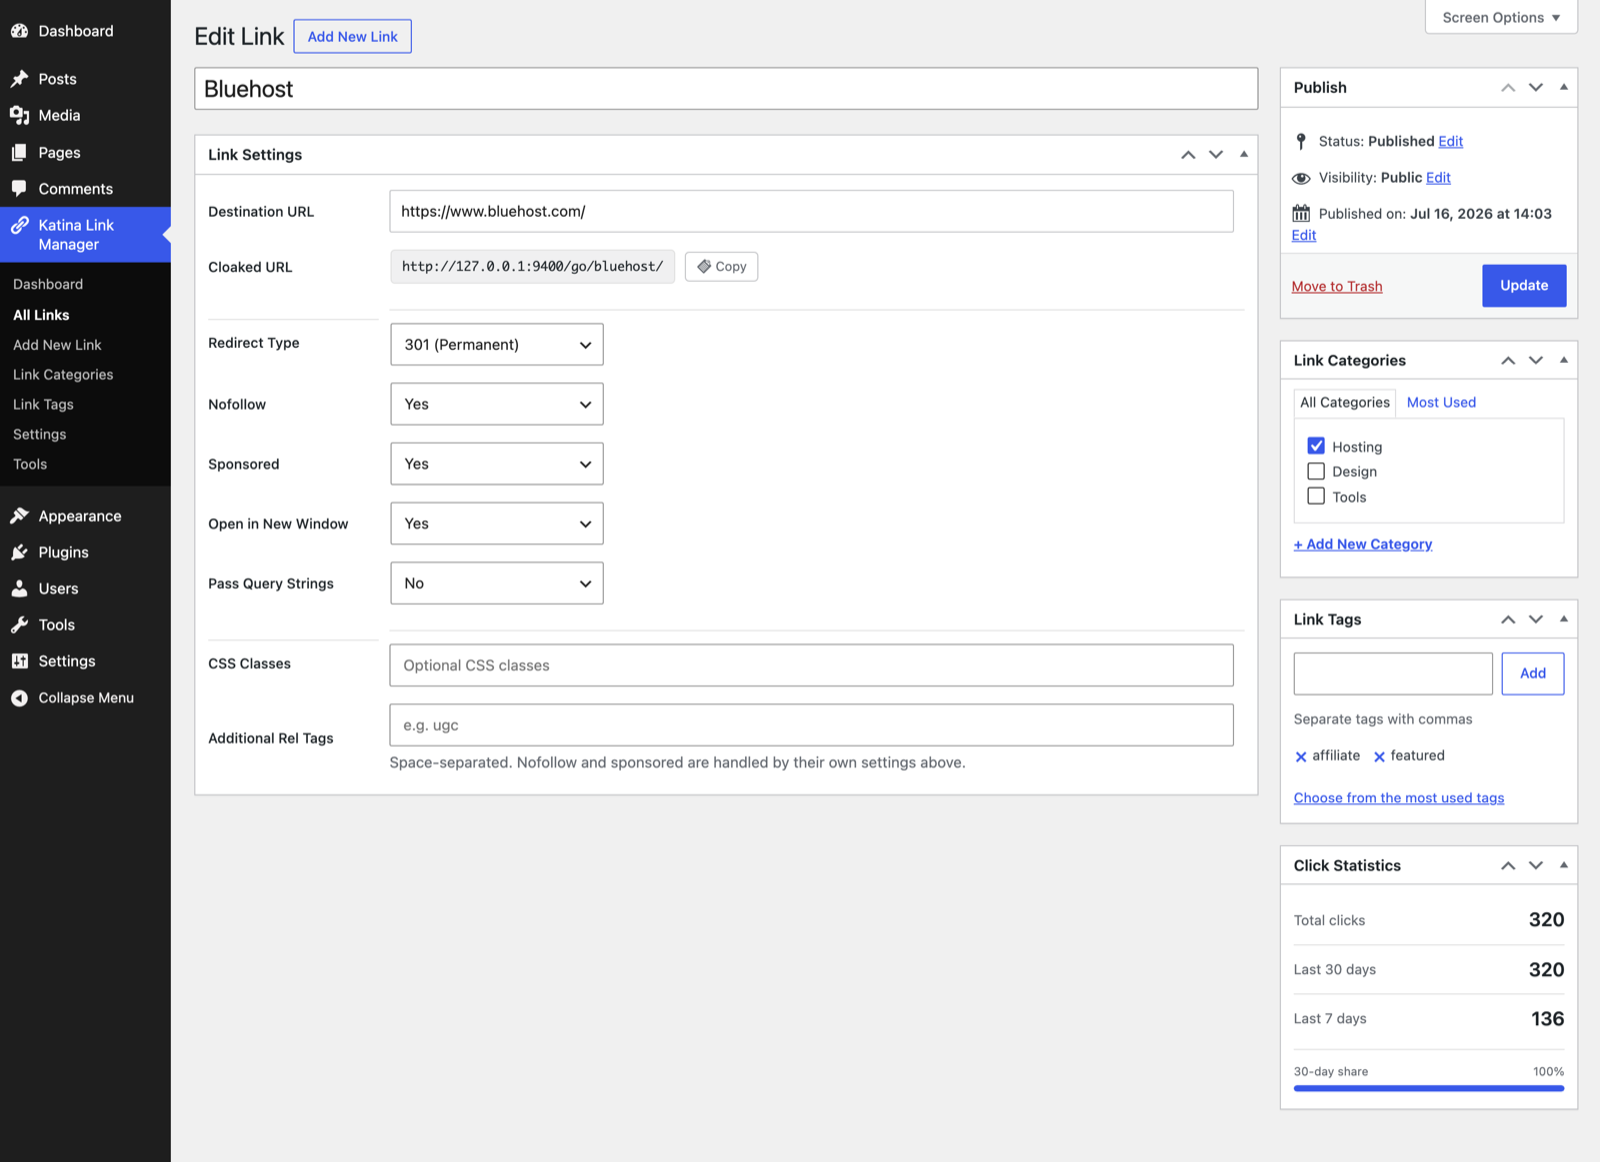Viewport: 1600px width, 1162px height.
Task: Click the Pages document icon
Action: point(19,153)
